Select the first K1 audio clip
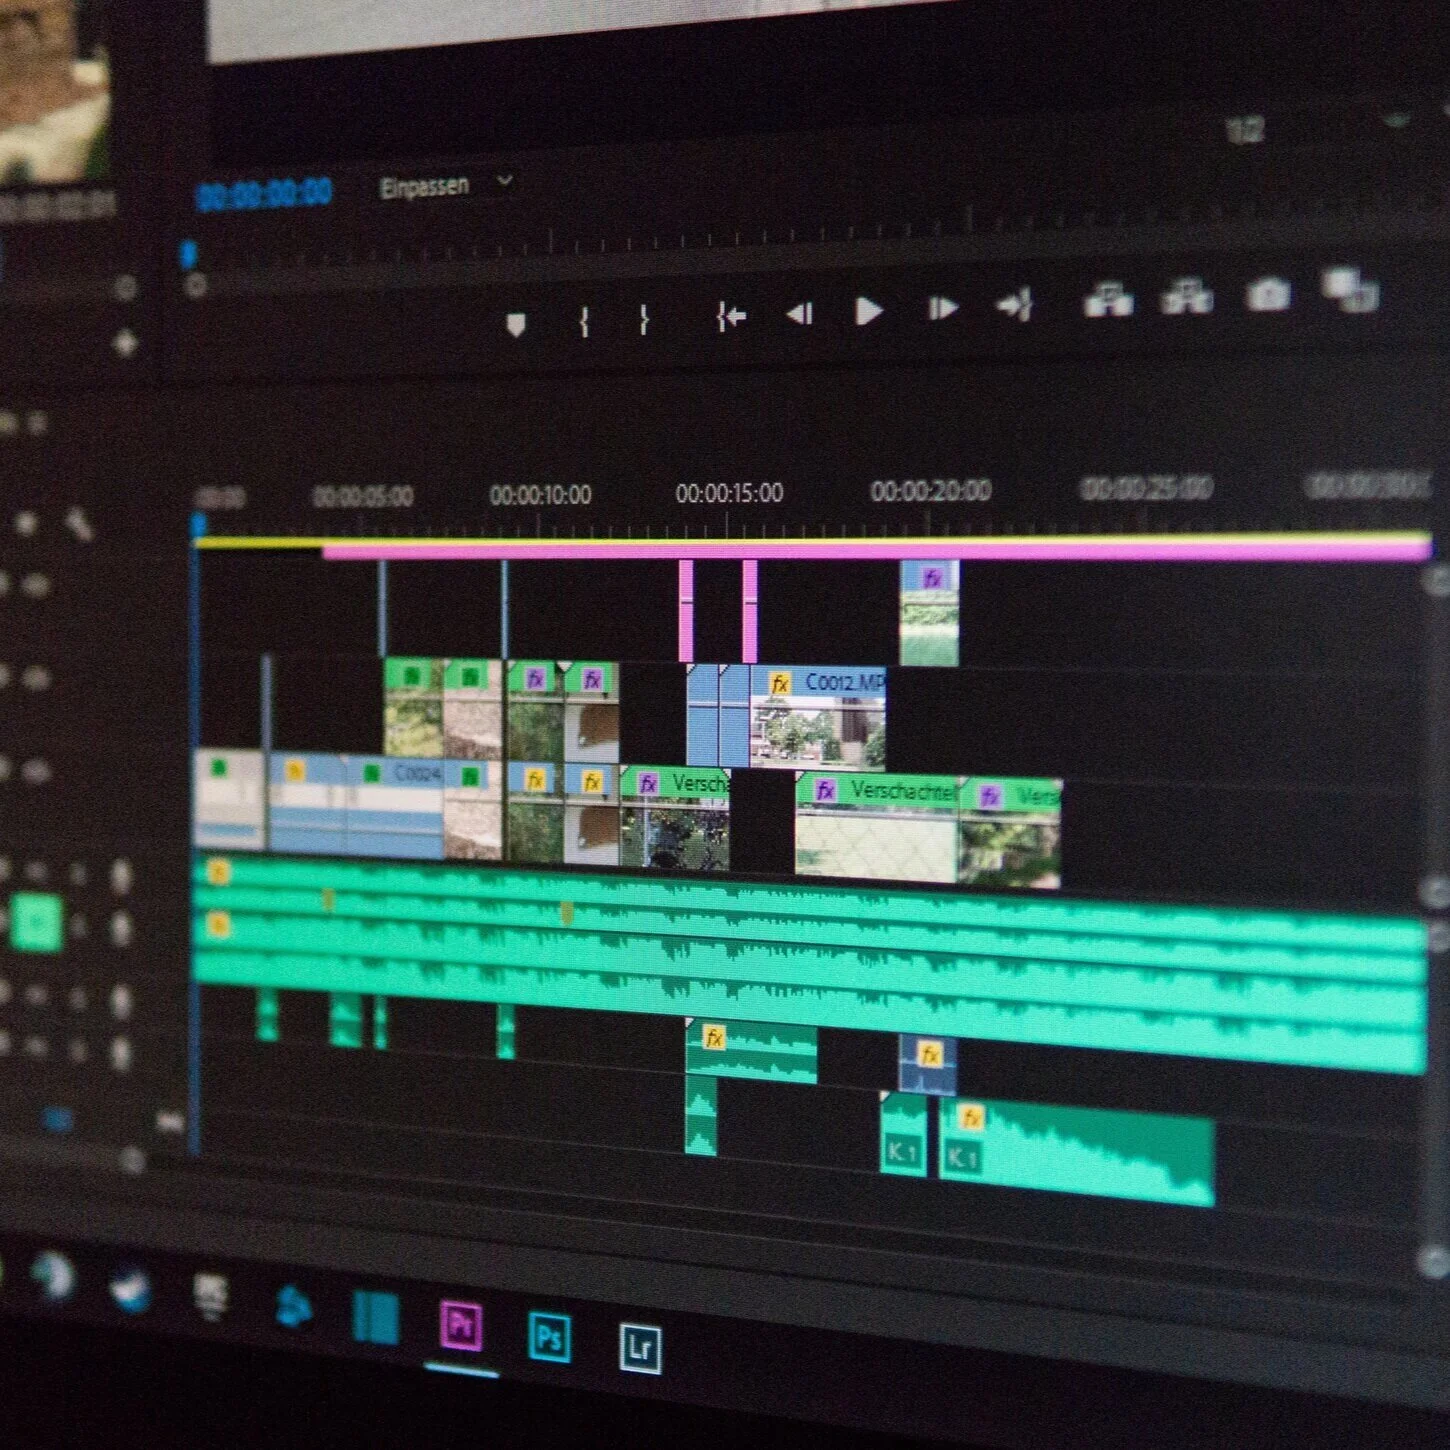This screenshot has width=1450, height=1450. [903, 1133]
